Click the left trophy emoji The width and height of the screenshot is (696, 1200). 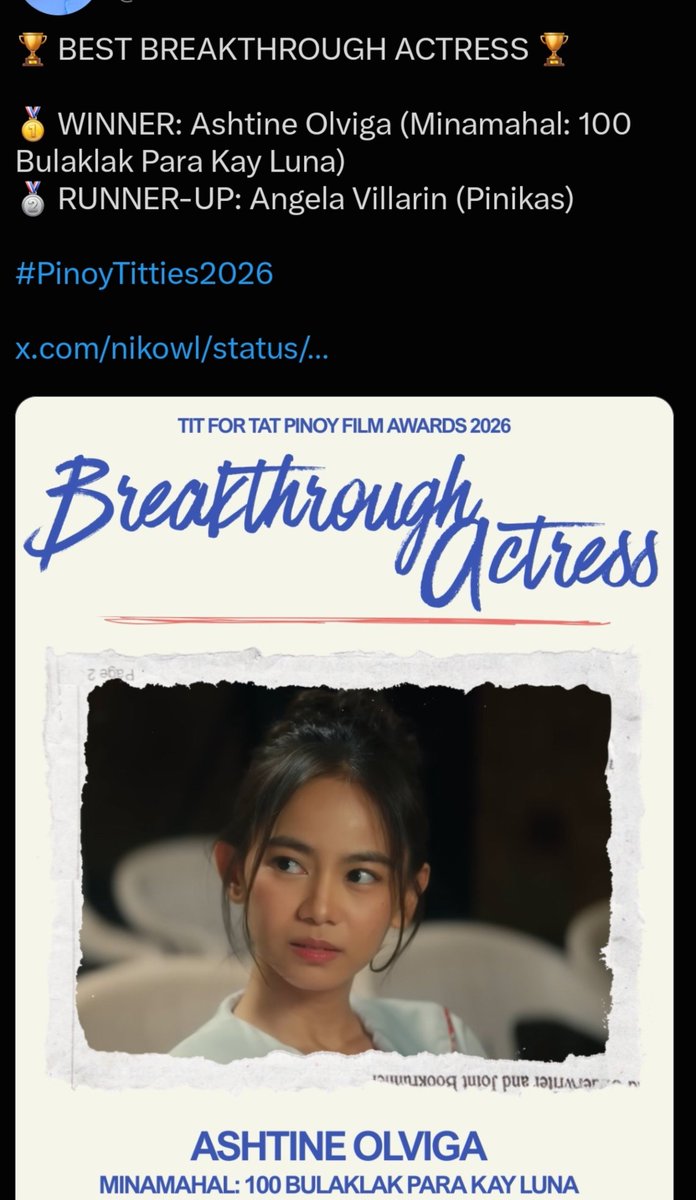tap(32, 49)
